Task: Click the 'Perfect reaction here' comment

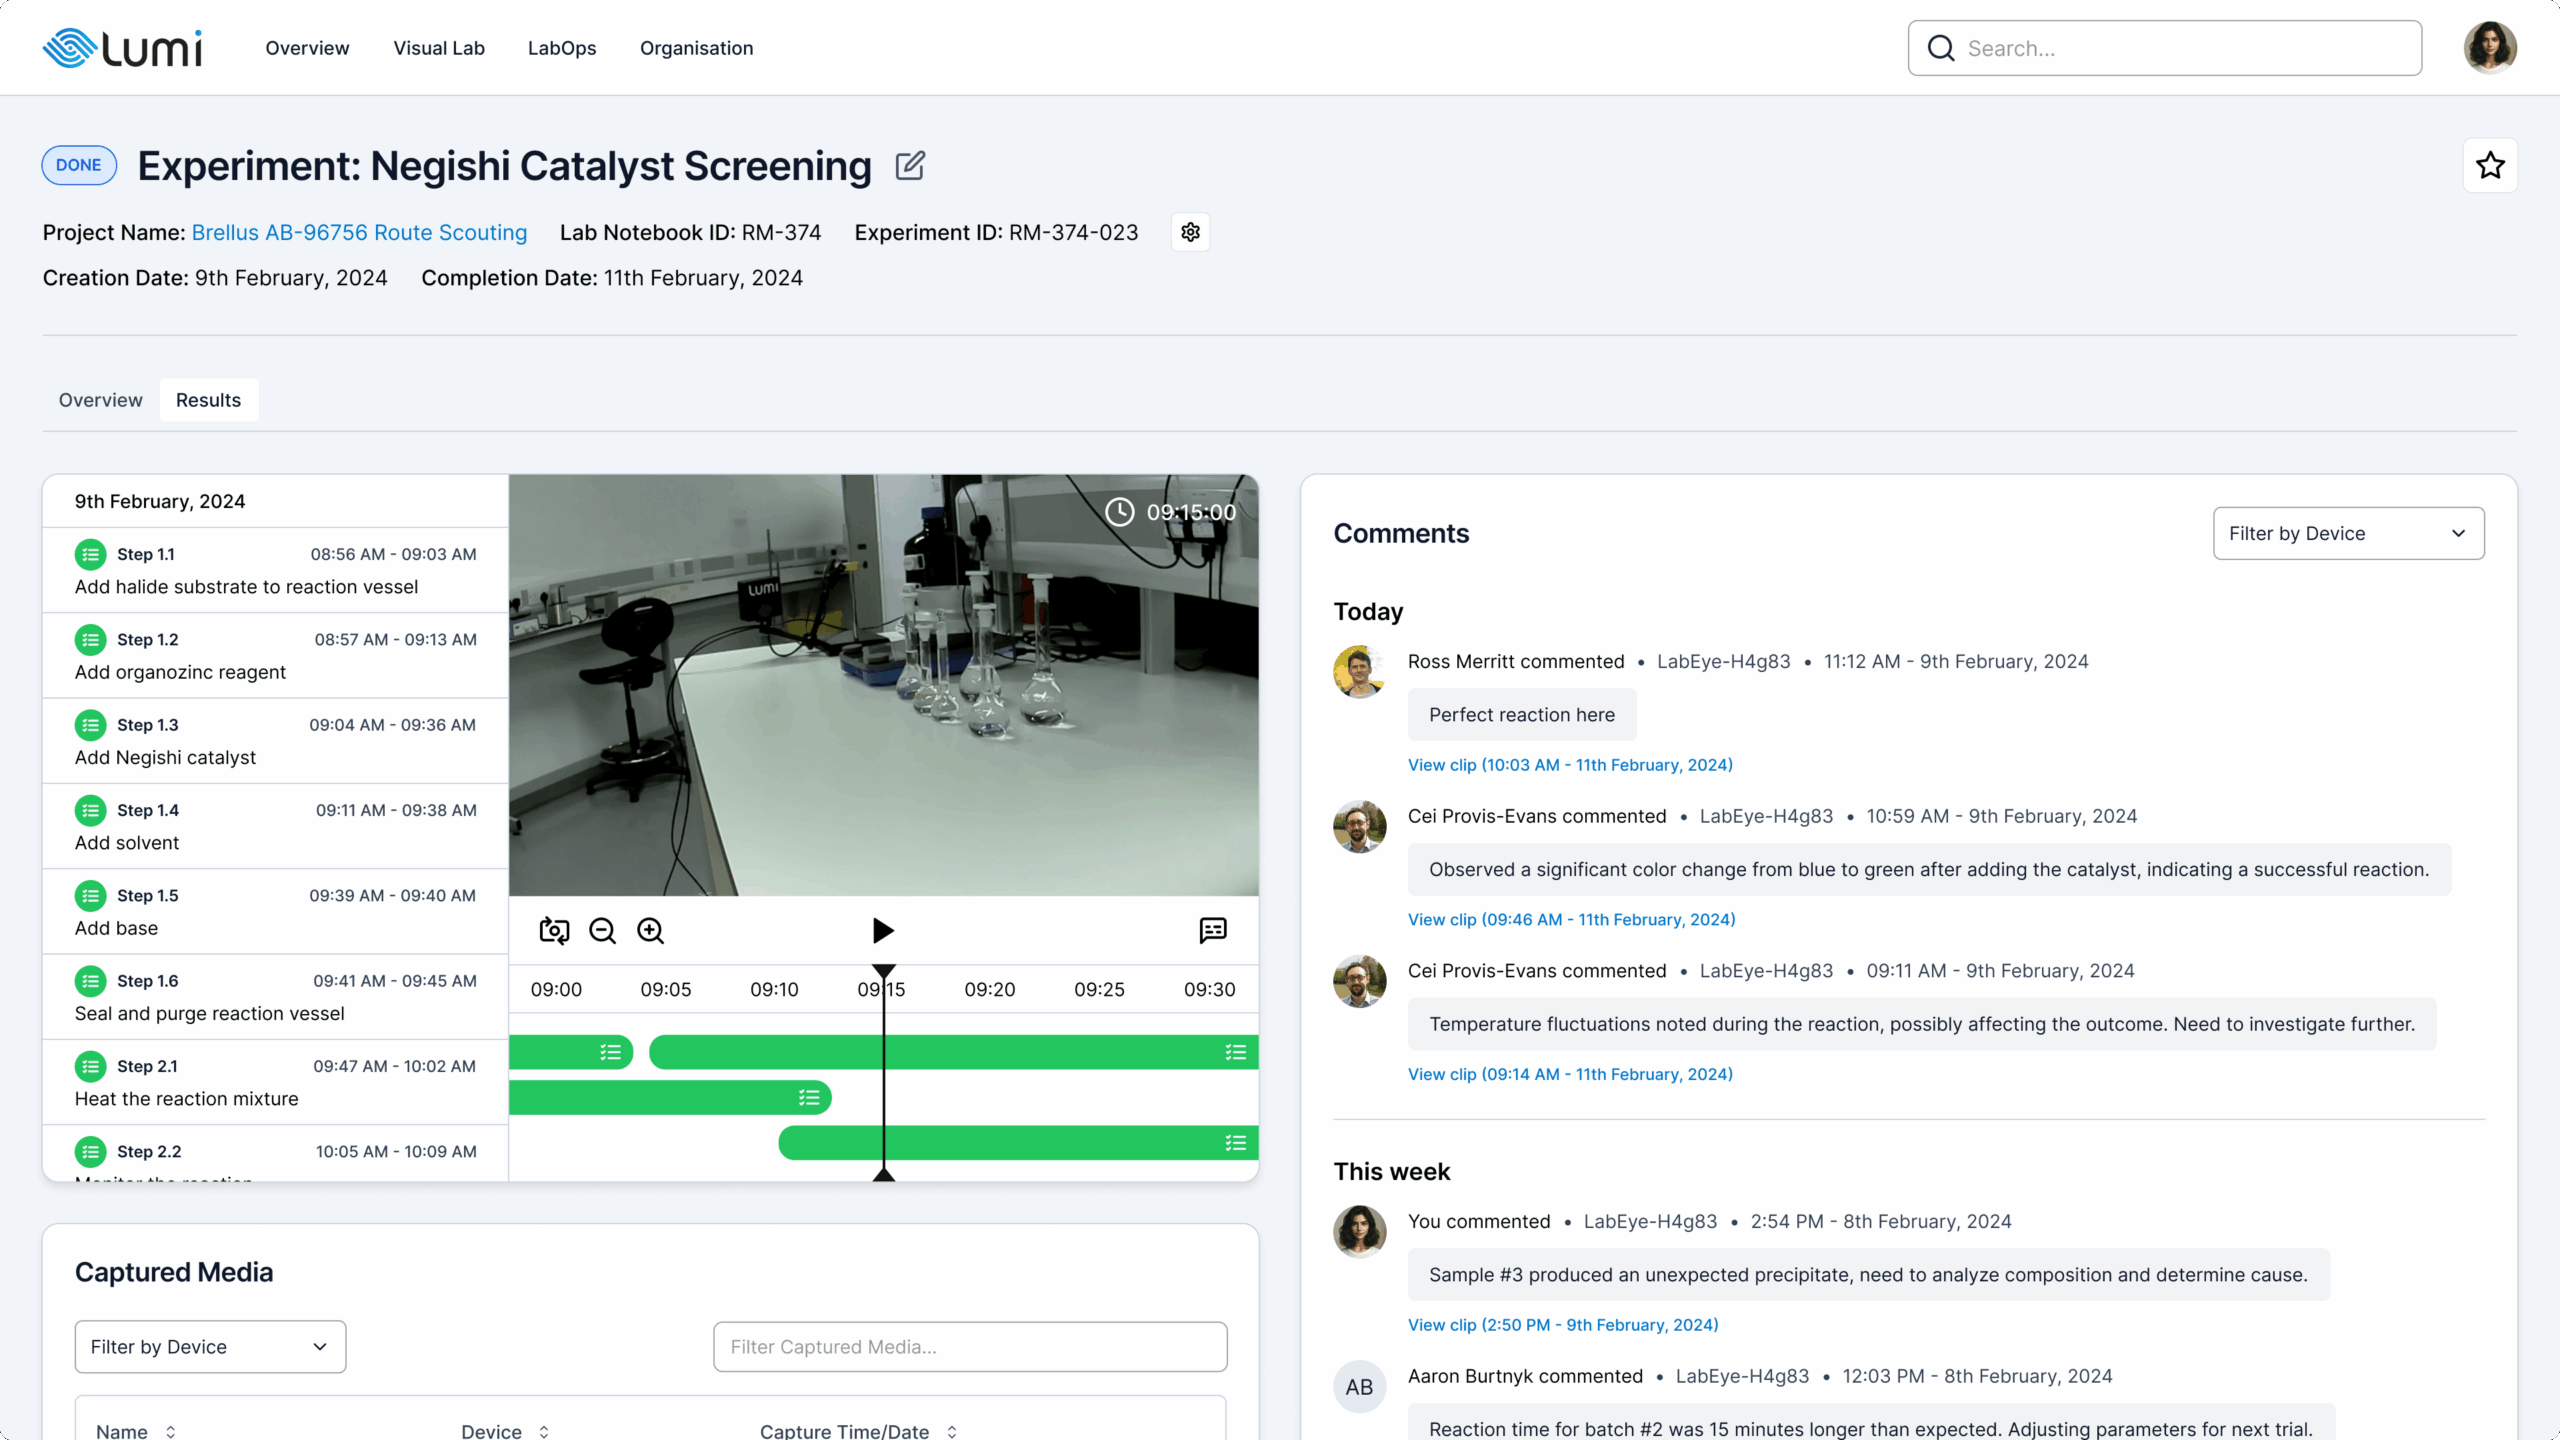Action: [1521, 714]
